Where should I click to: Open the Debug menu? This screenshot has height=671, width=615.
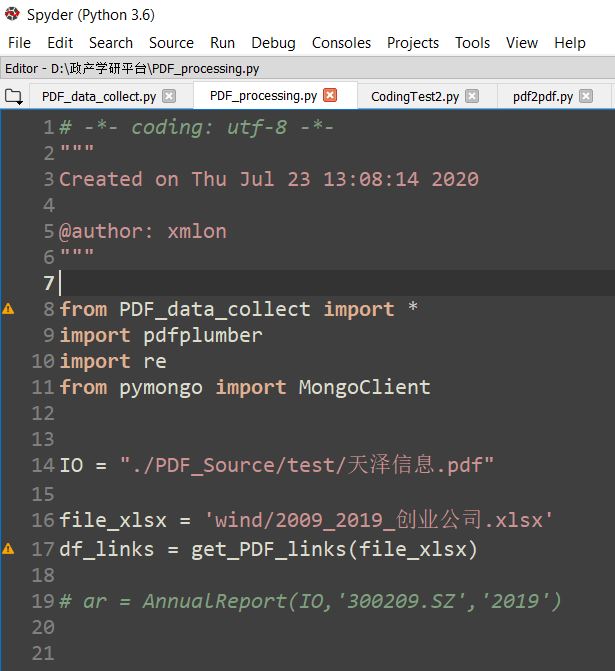[273, 43]
